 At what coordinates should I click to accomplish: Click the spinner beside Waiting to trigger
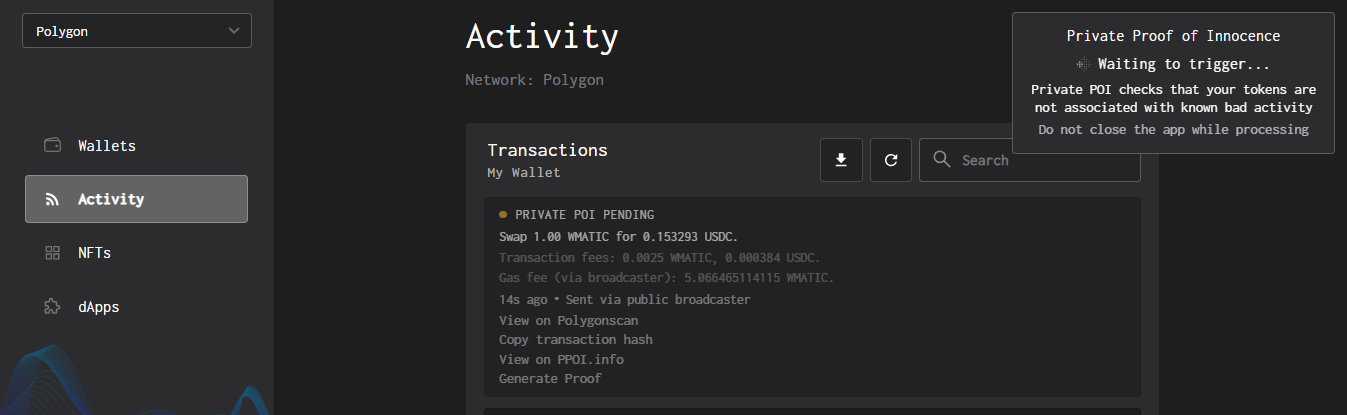(x=1082, y=64)
